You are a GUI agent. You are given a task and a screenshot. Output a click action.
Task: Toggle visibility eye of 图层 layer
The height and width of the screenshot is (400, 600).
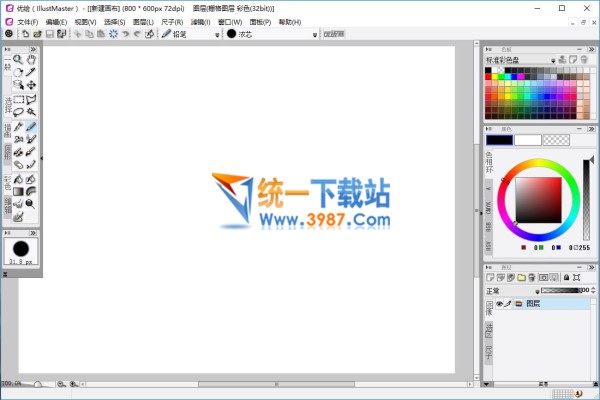click(x=499, y=304)
